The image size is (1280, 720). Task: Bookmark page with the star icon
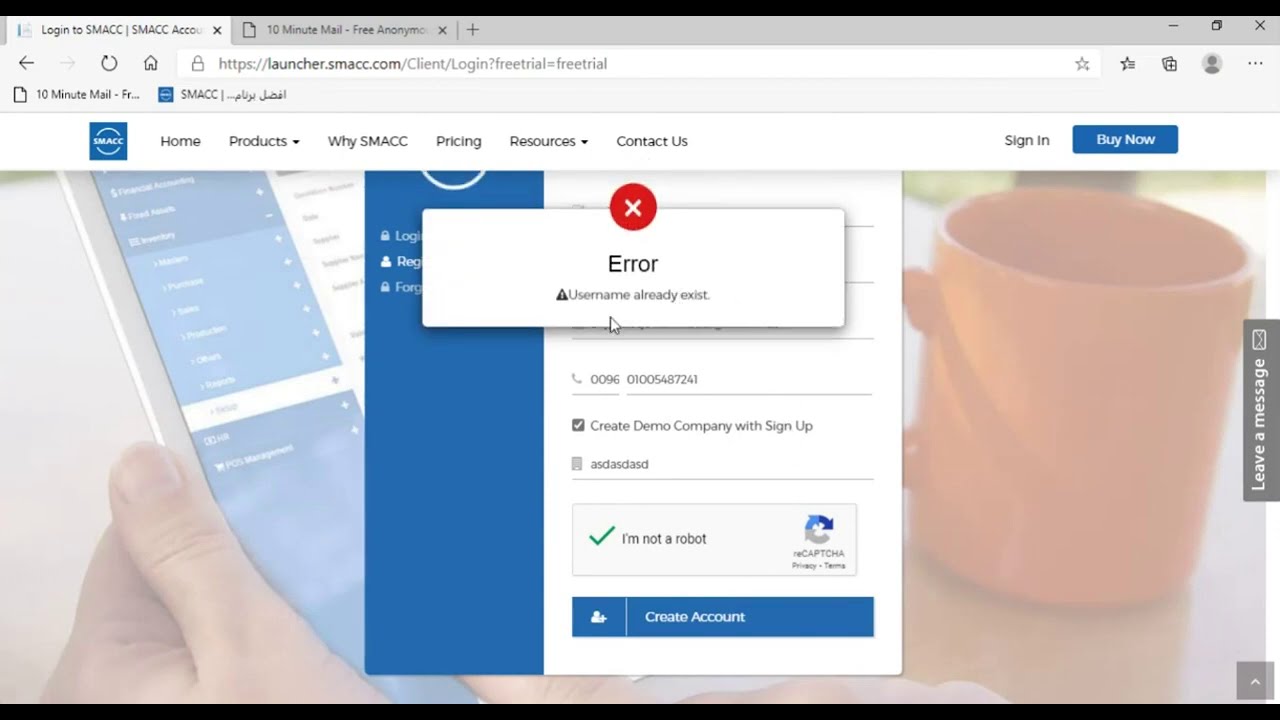(x=1082, y=64)
